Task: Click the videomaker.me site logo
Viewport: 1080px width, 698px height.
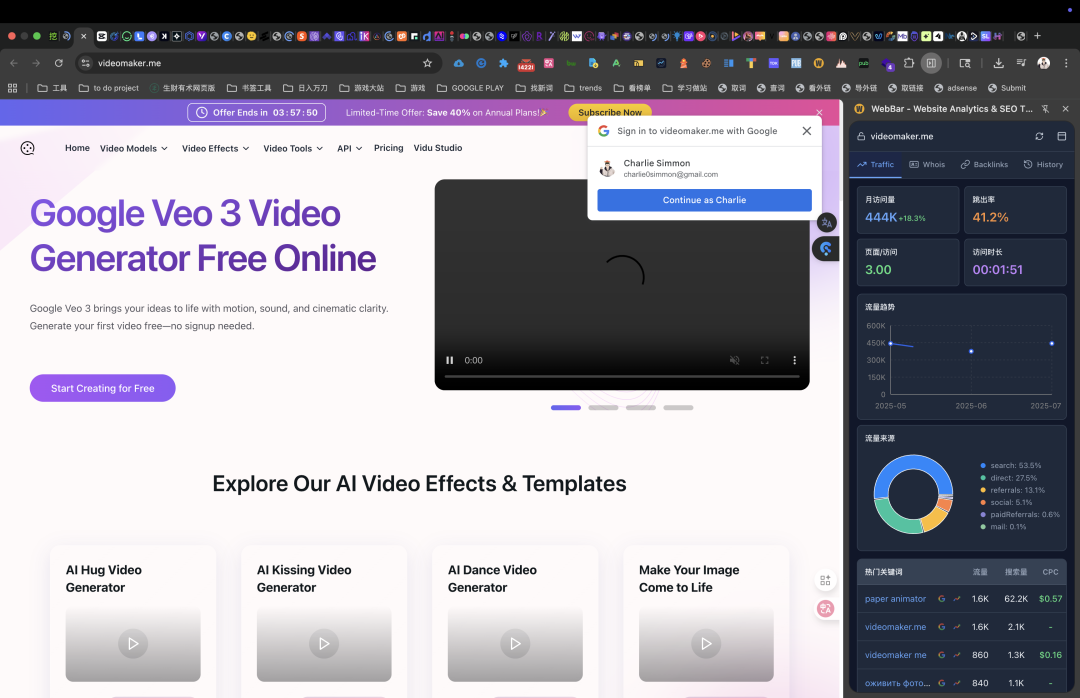Action: 28,148
